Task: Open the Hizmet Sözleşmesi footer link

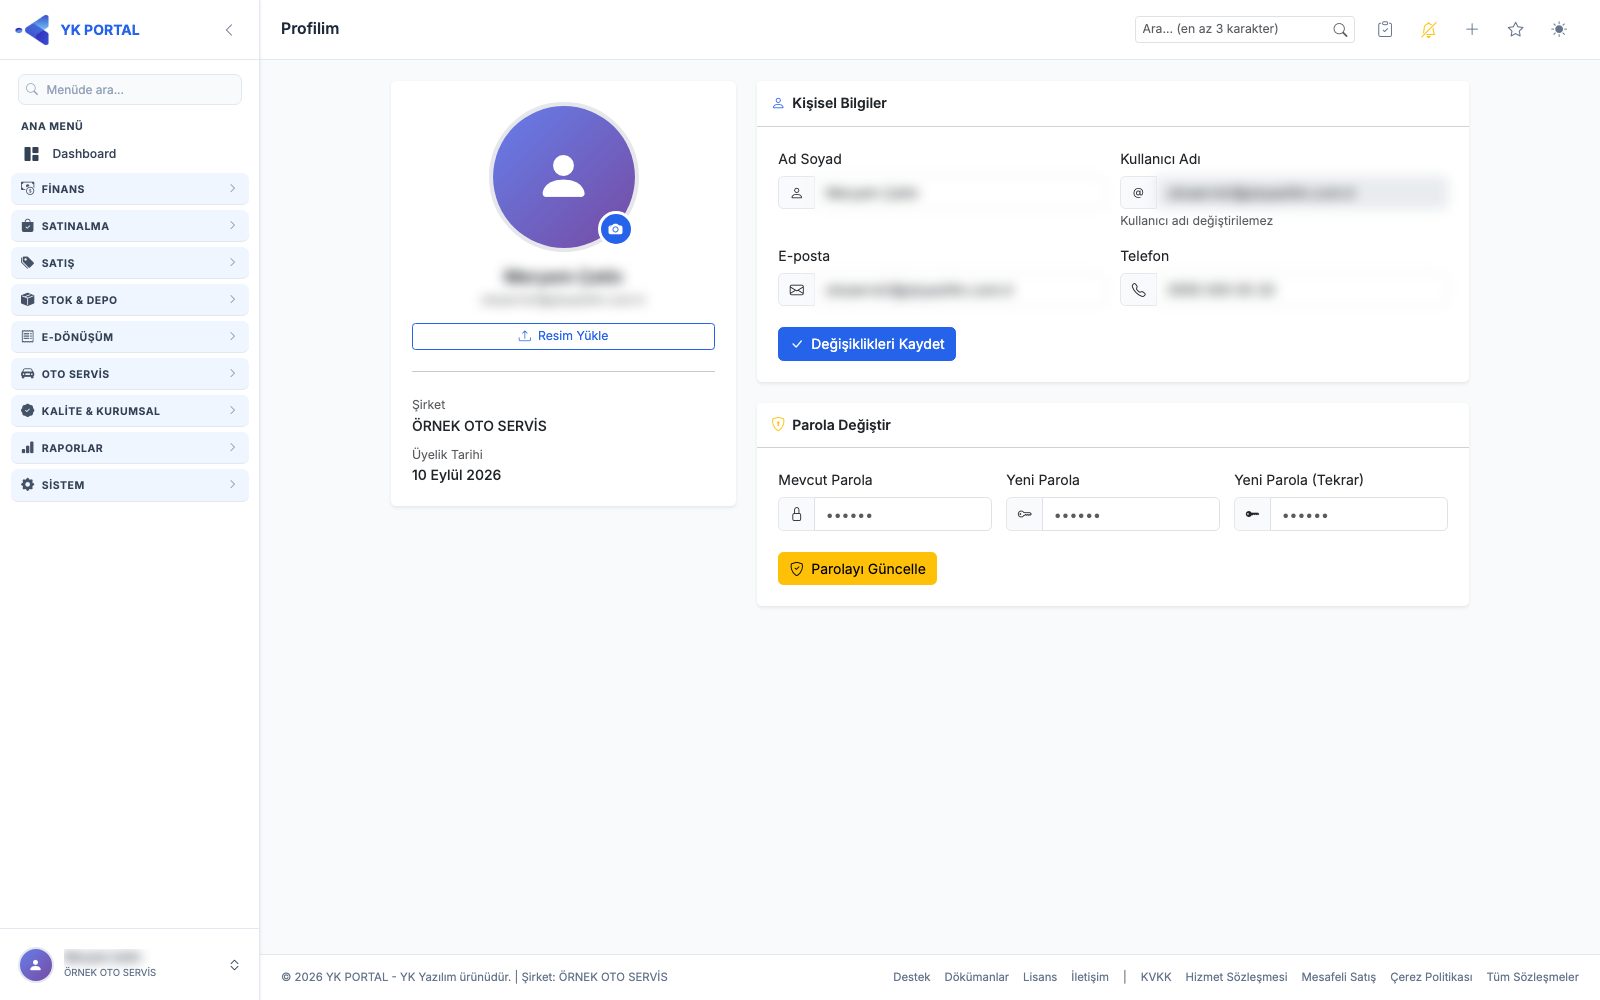Action: [x=1236, y=977]
